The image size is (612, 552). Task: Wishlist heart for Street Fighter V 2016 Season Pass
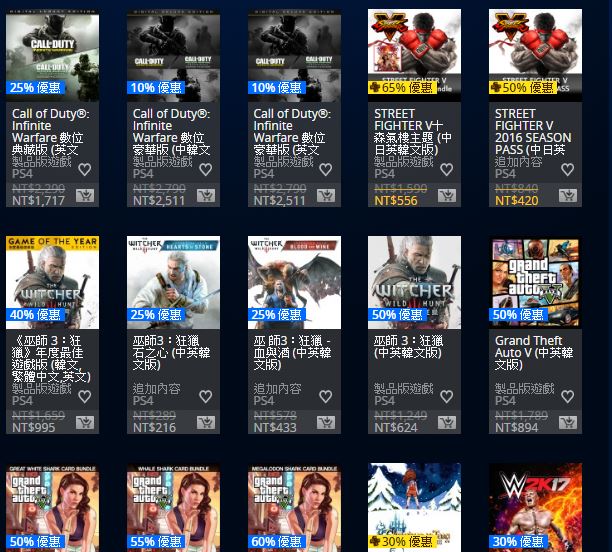(x=568, y=169)
